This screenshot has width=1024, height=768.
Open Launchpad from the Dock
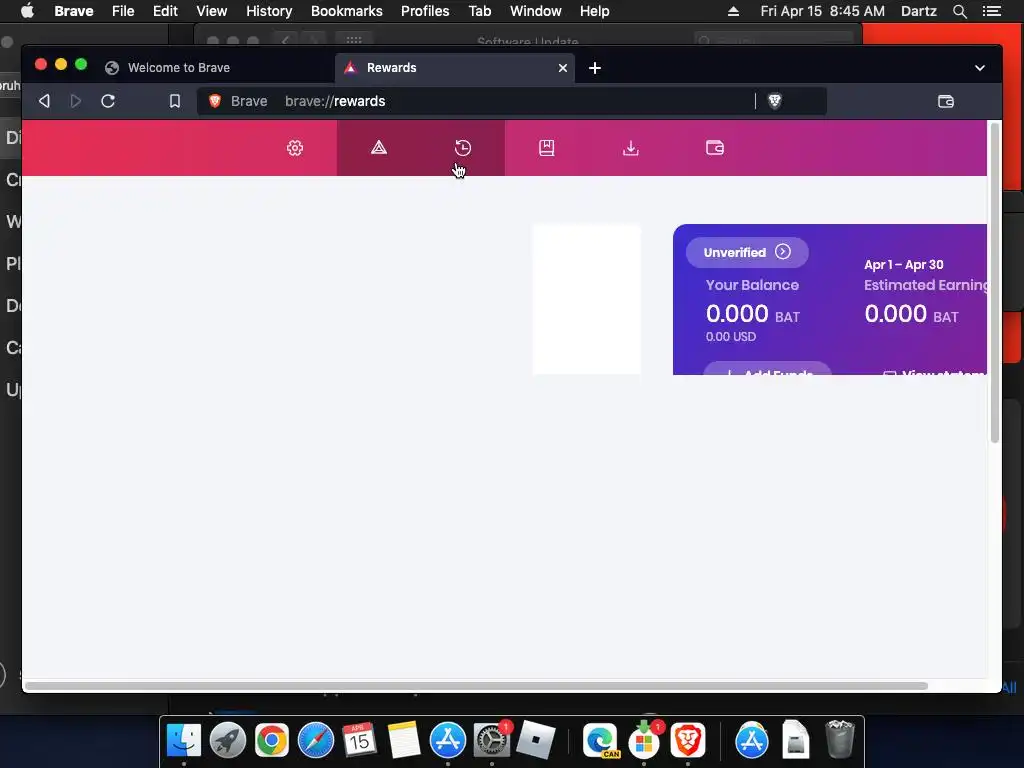point(228,741)
